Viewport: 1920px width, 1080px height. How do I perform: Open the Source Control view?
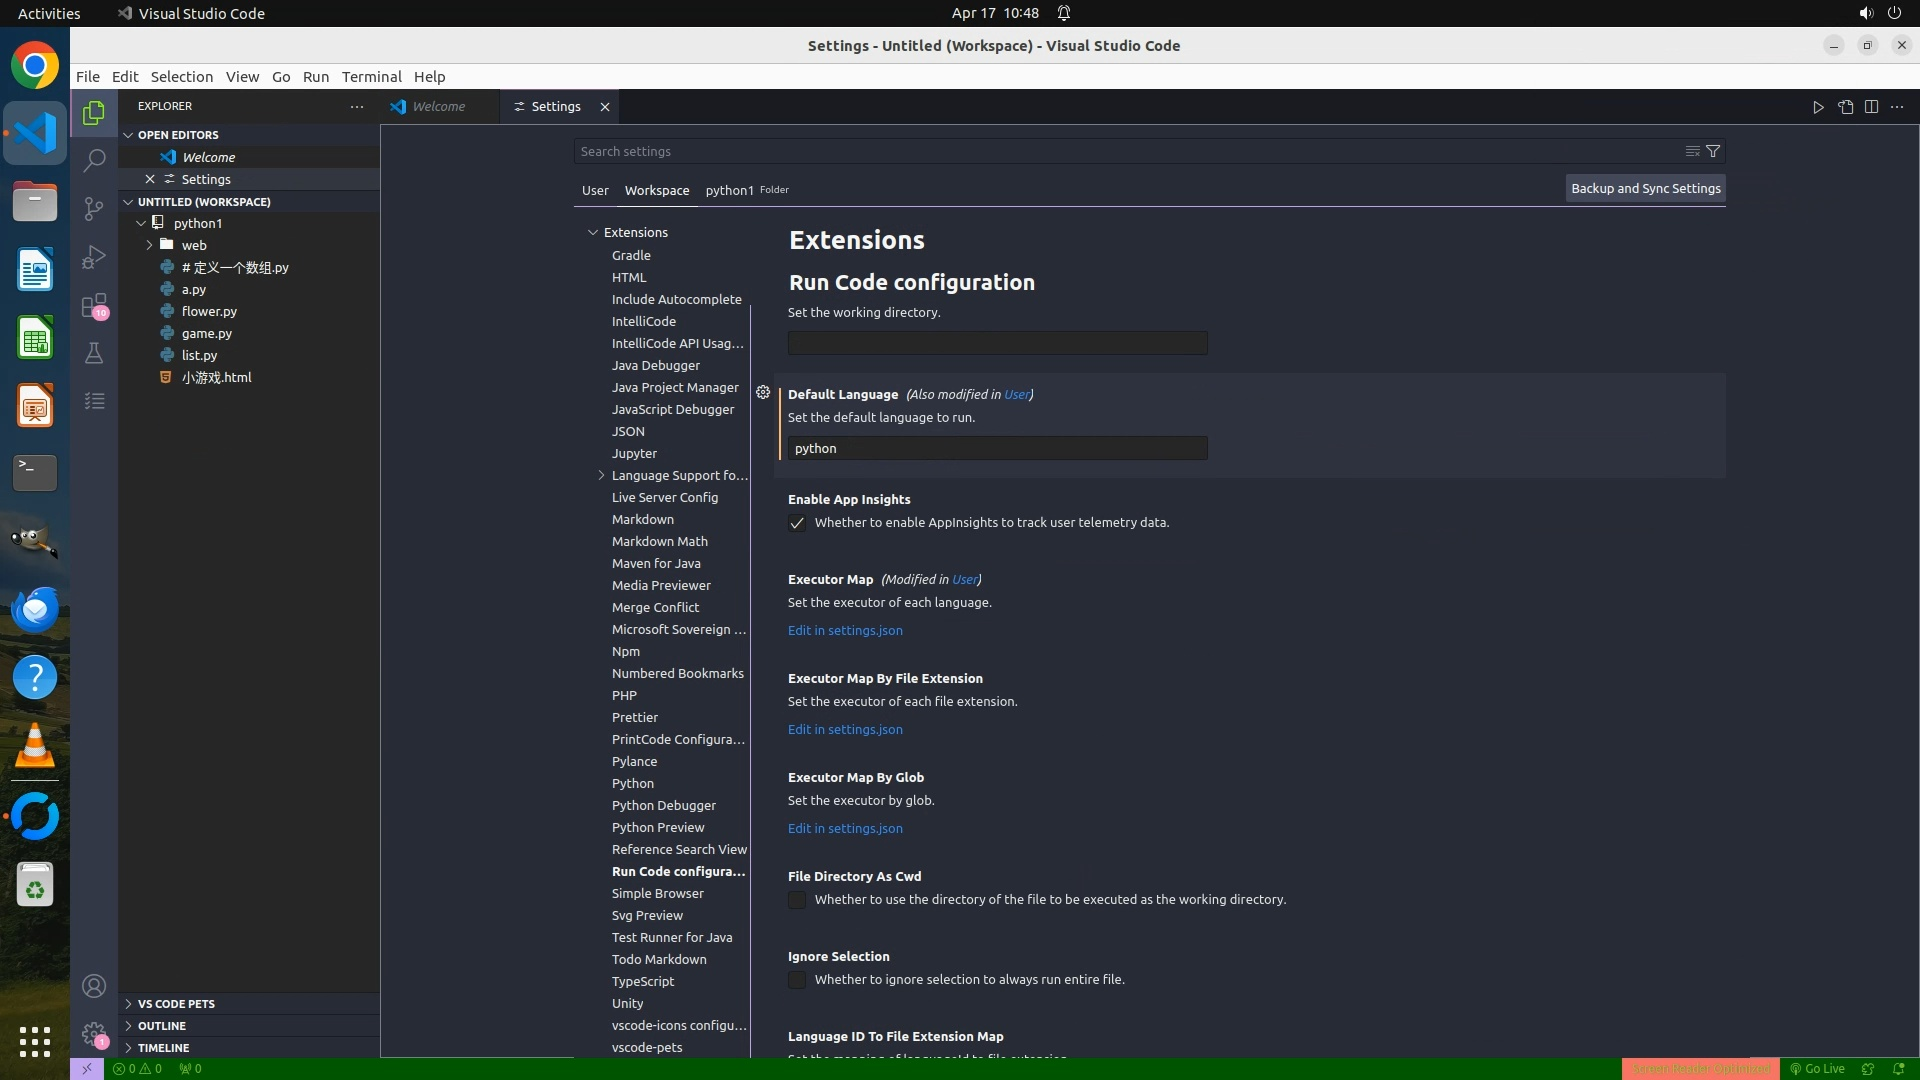pos(94,208)
